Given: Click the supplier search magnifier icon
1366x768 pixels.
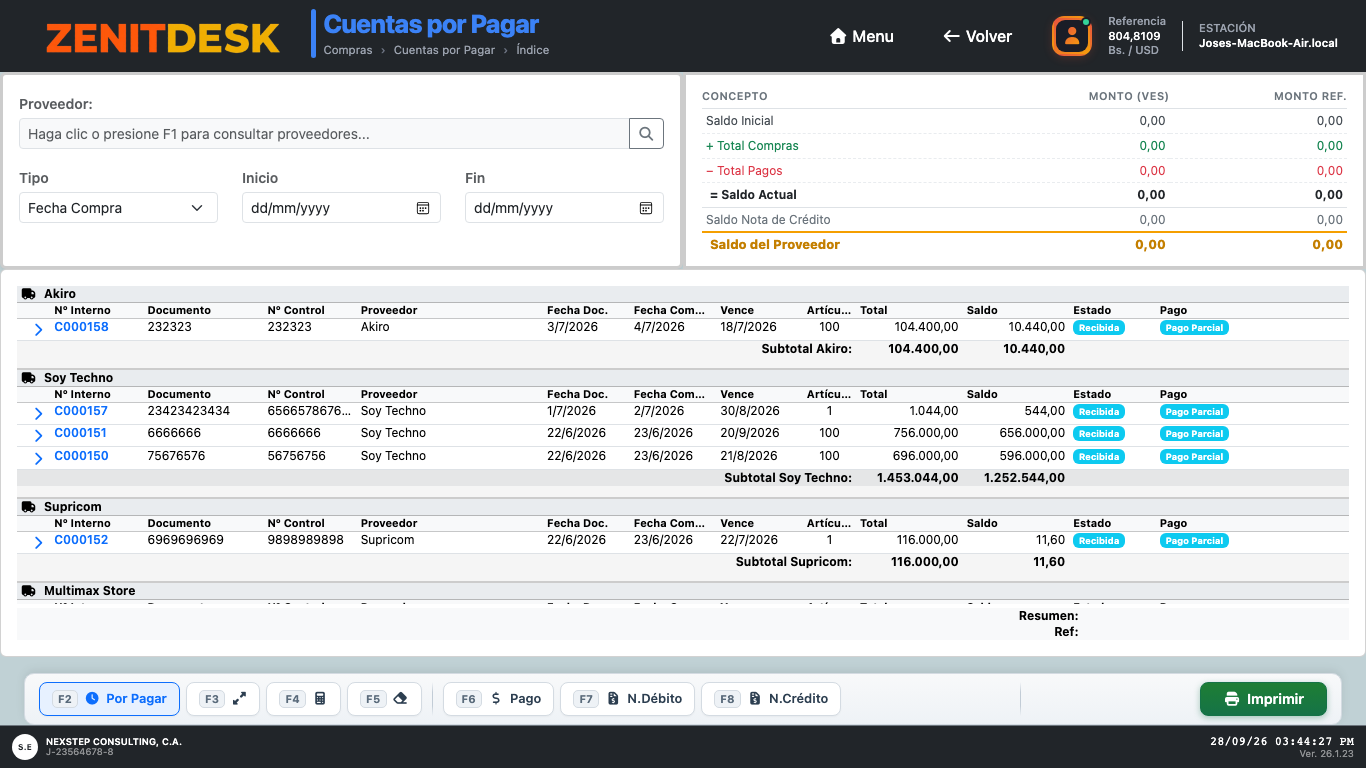Looking at the screenshot, I should click(646, 133).
